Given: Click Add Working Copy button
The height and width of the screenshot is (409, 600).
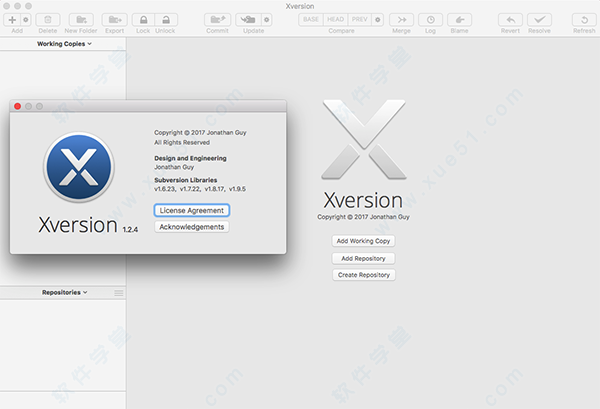Looking at the screenshot, I should click(363, 241).
